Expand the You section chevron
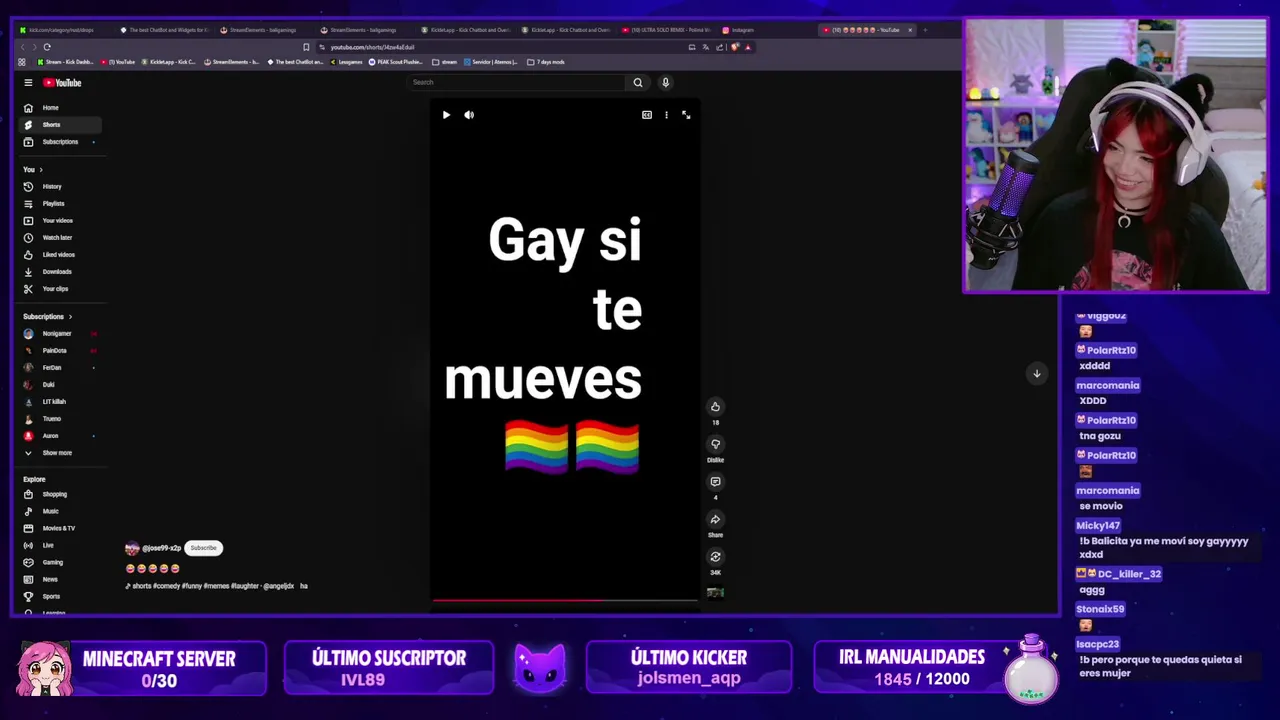This screenshot has width=1280, height=720. coord(41,170)
